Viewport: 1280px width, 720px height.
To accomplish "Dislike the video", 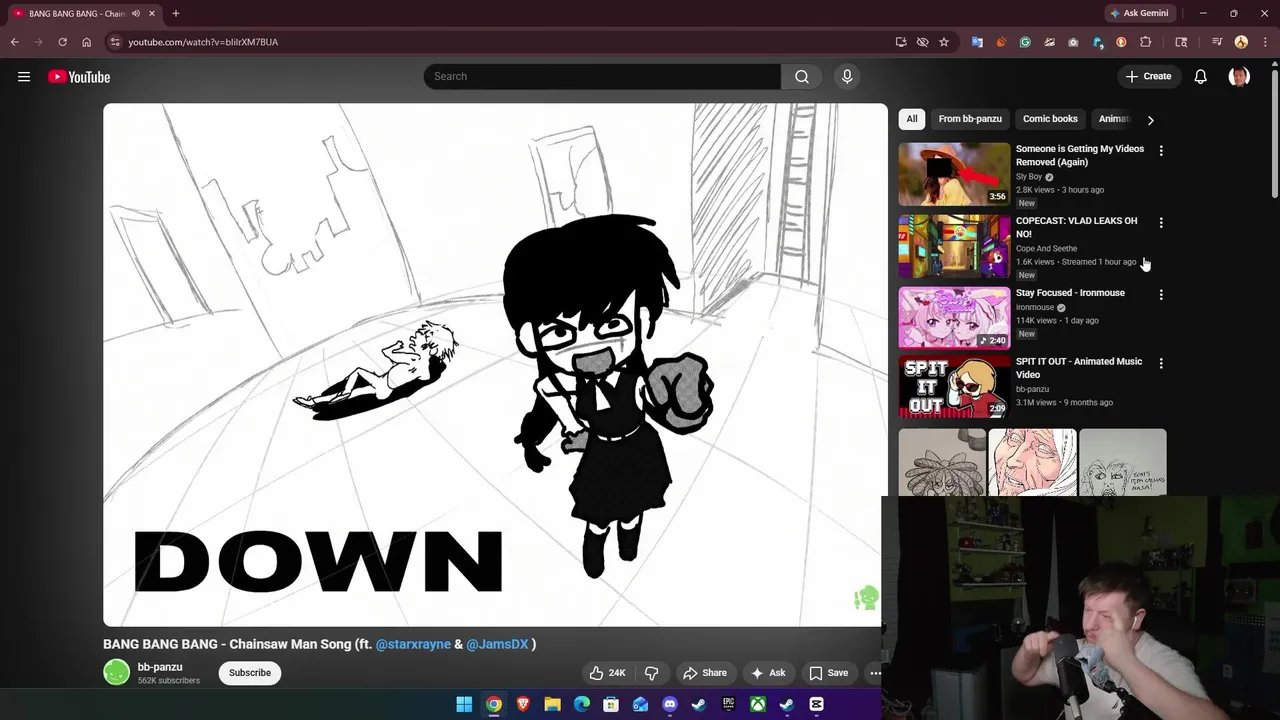I will (x=651, y=673).
